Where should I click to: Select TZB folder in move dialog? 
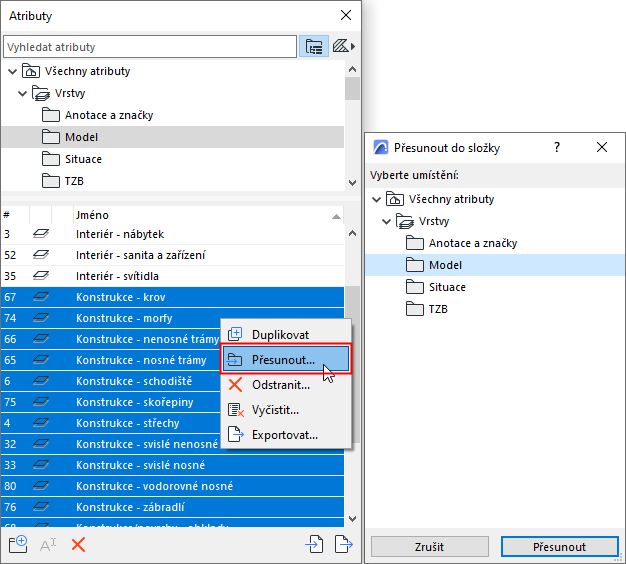tap(495, 309)
